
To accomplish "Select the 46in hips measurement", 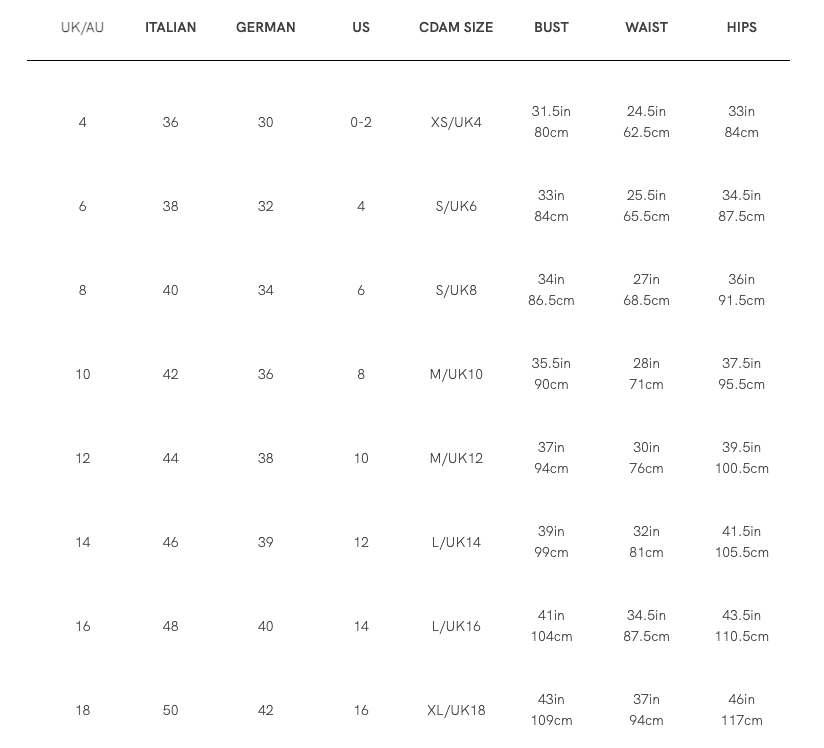I will 741,700.
